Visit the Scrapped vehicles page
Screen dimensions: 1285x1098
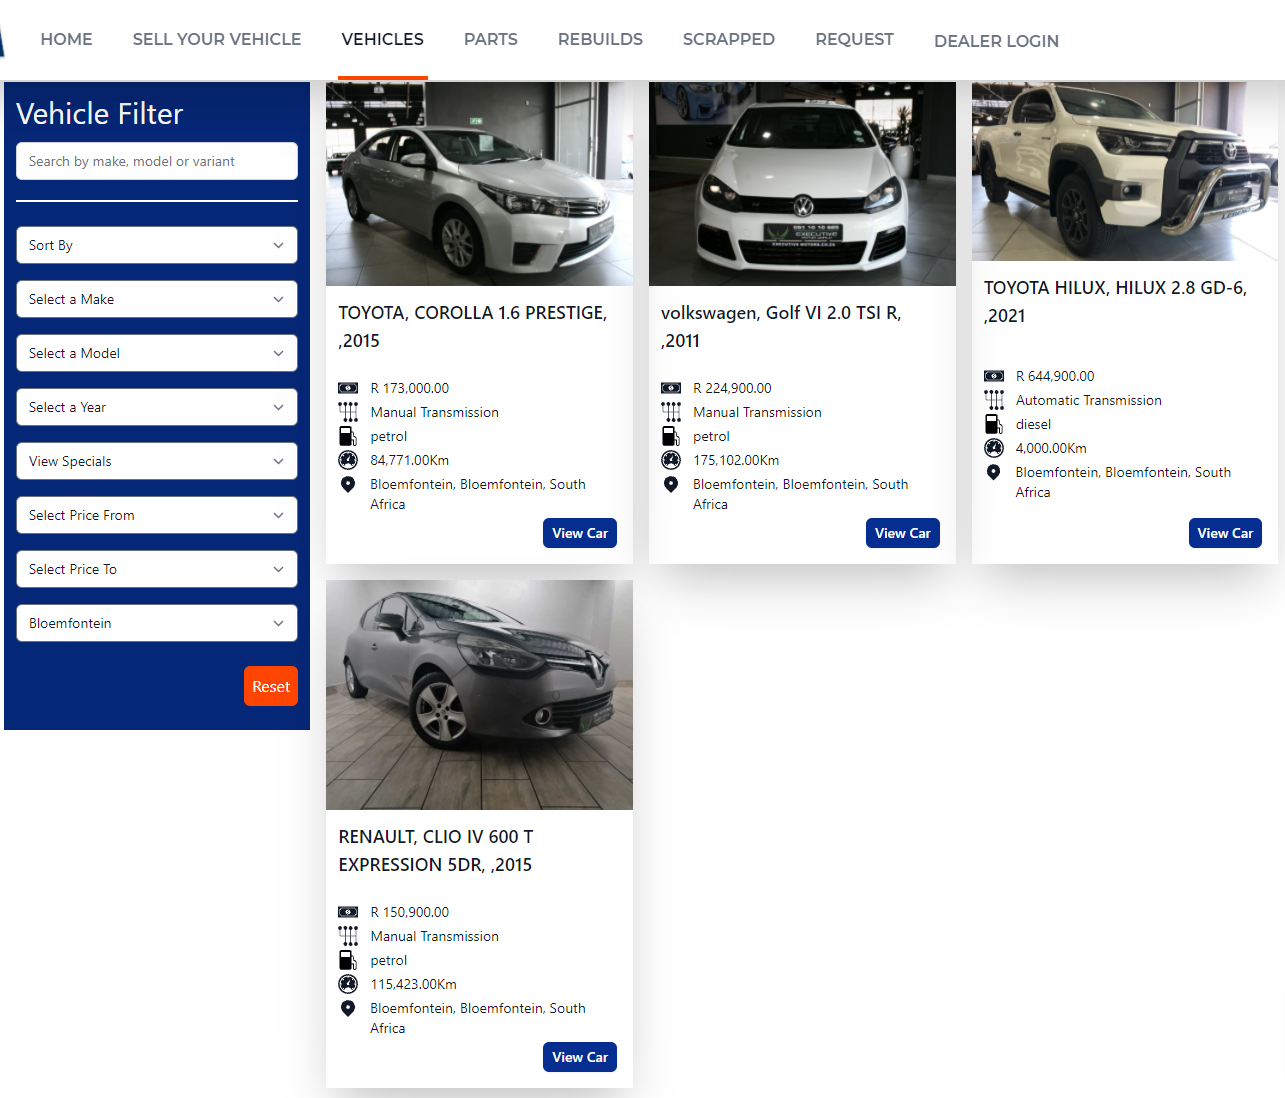click(x=729, y=39)
